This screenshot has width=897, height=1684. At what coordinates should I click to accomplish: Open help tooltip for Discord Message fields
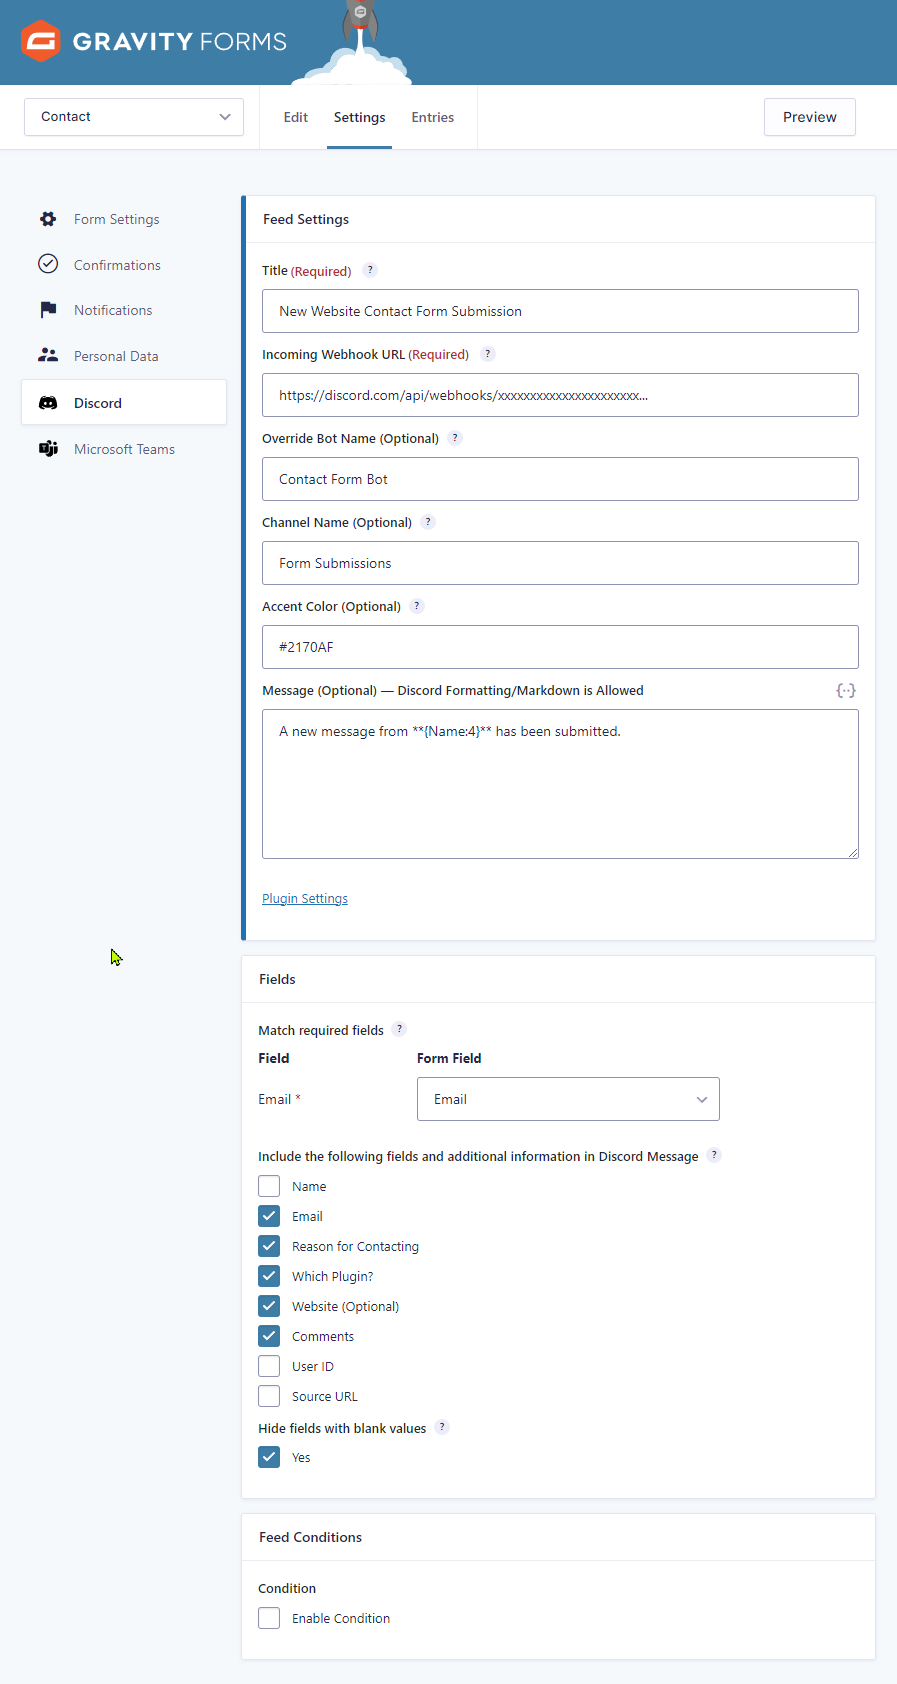[714, 1155]
